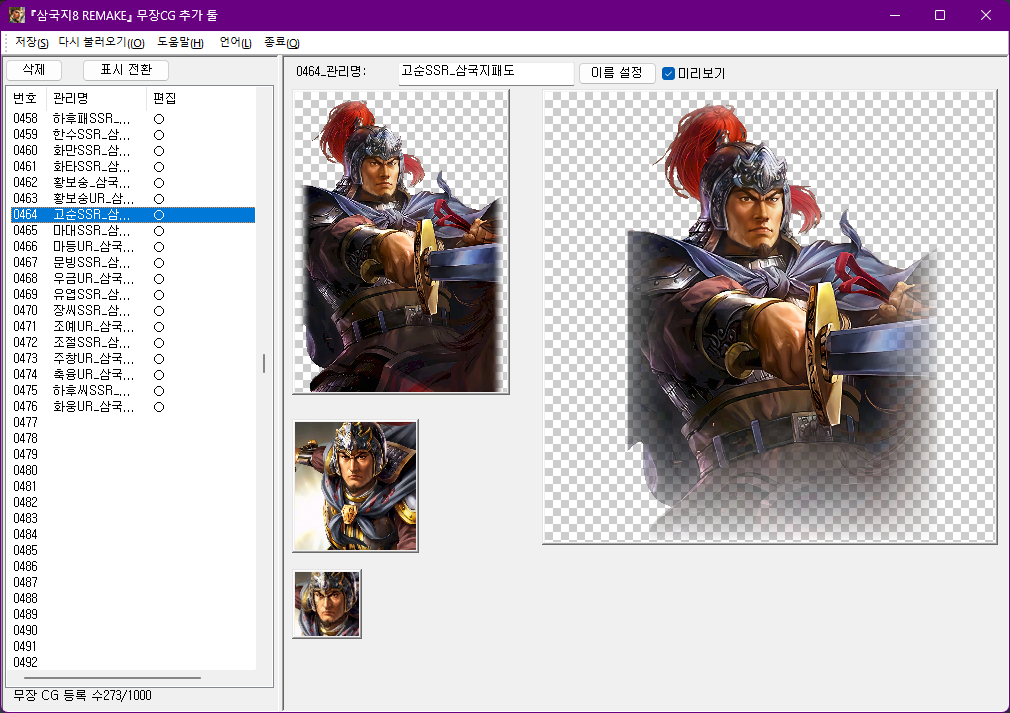
Task: Click the 삭제 button
Action: [x=33, y=70]
